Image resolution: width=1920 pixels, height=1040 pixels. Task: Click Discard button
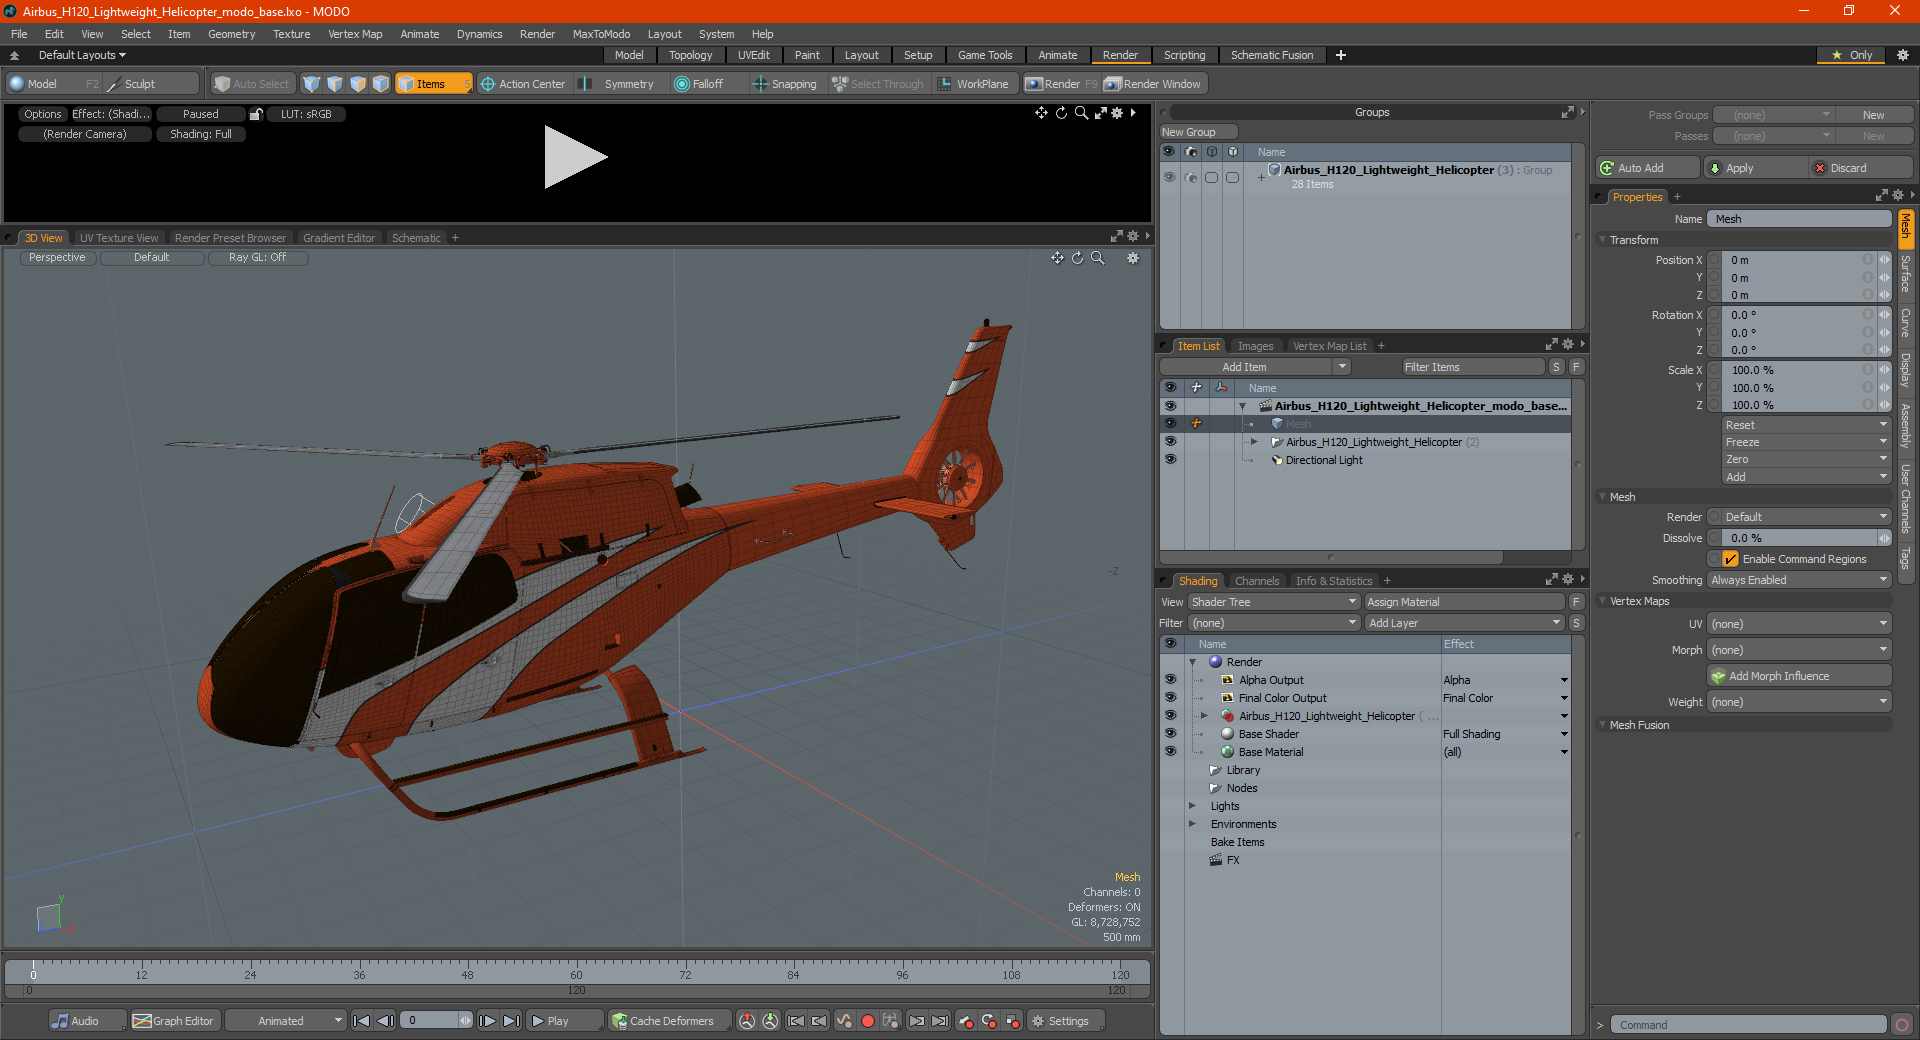tap(1861, 168)
